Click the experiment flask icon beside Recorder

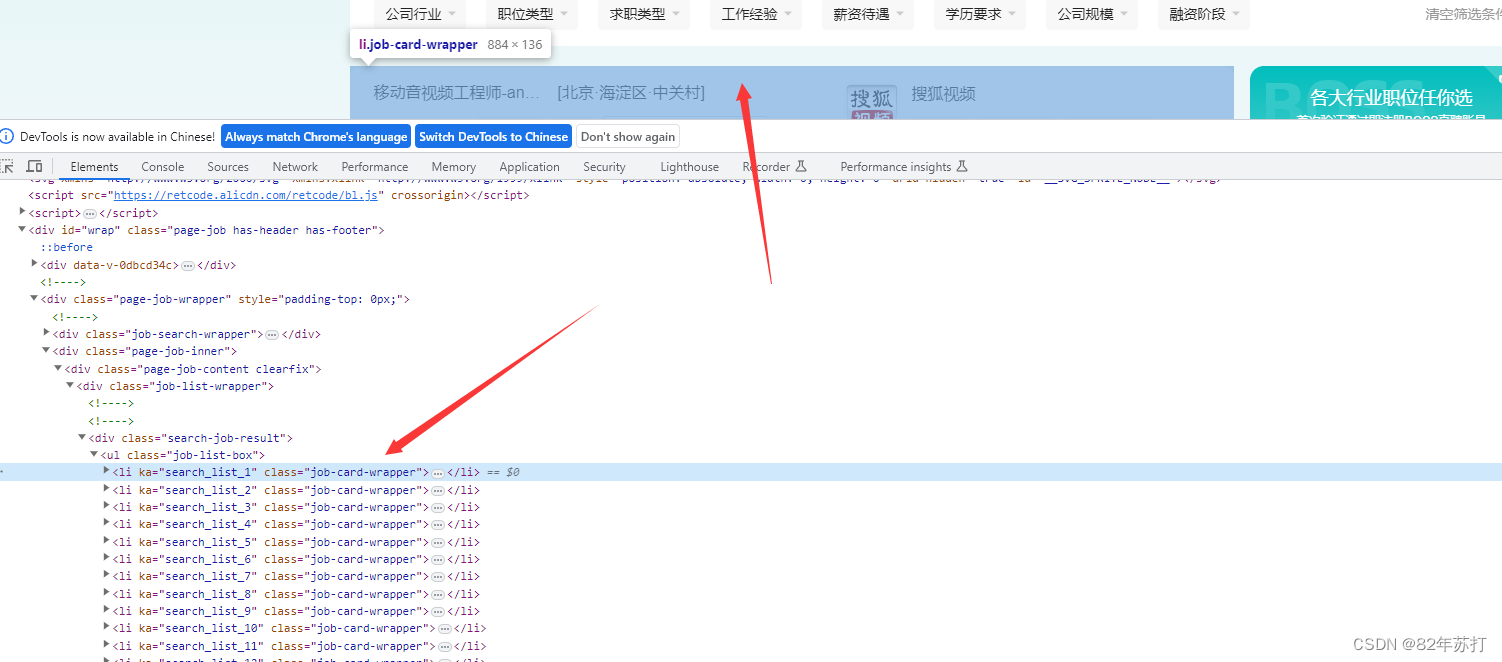[803, 165]
